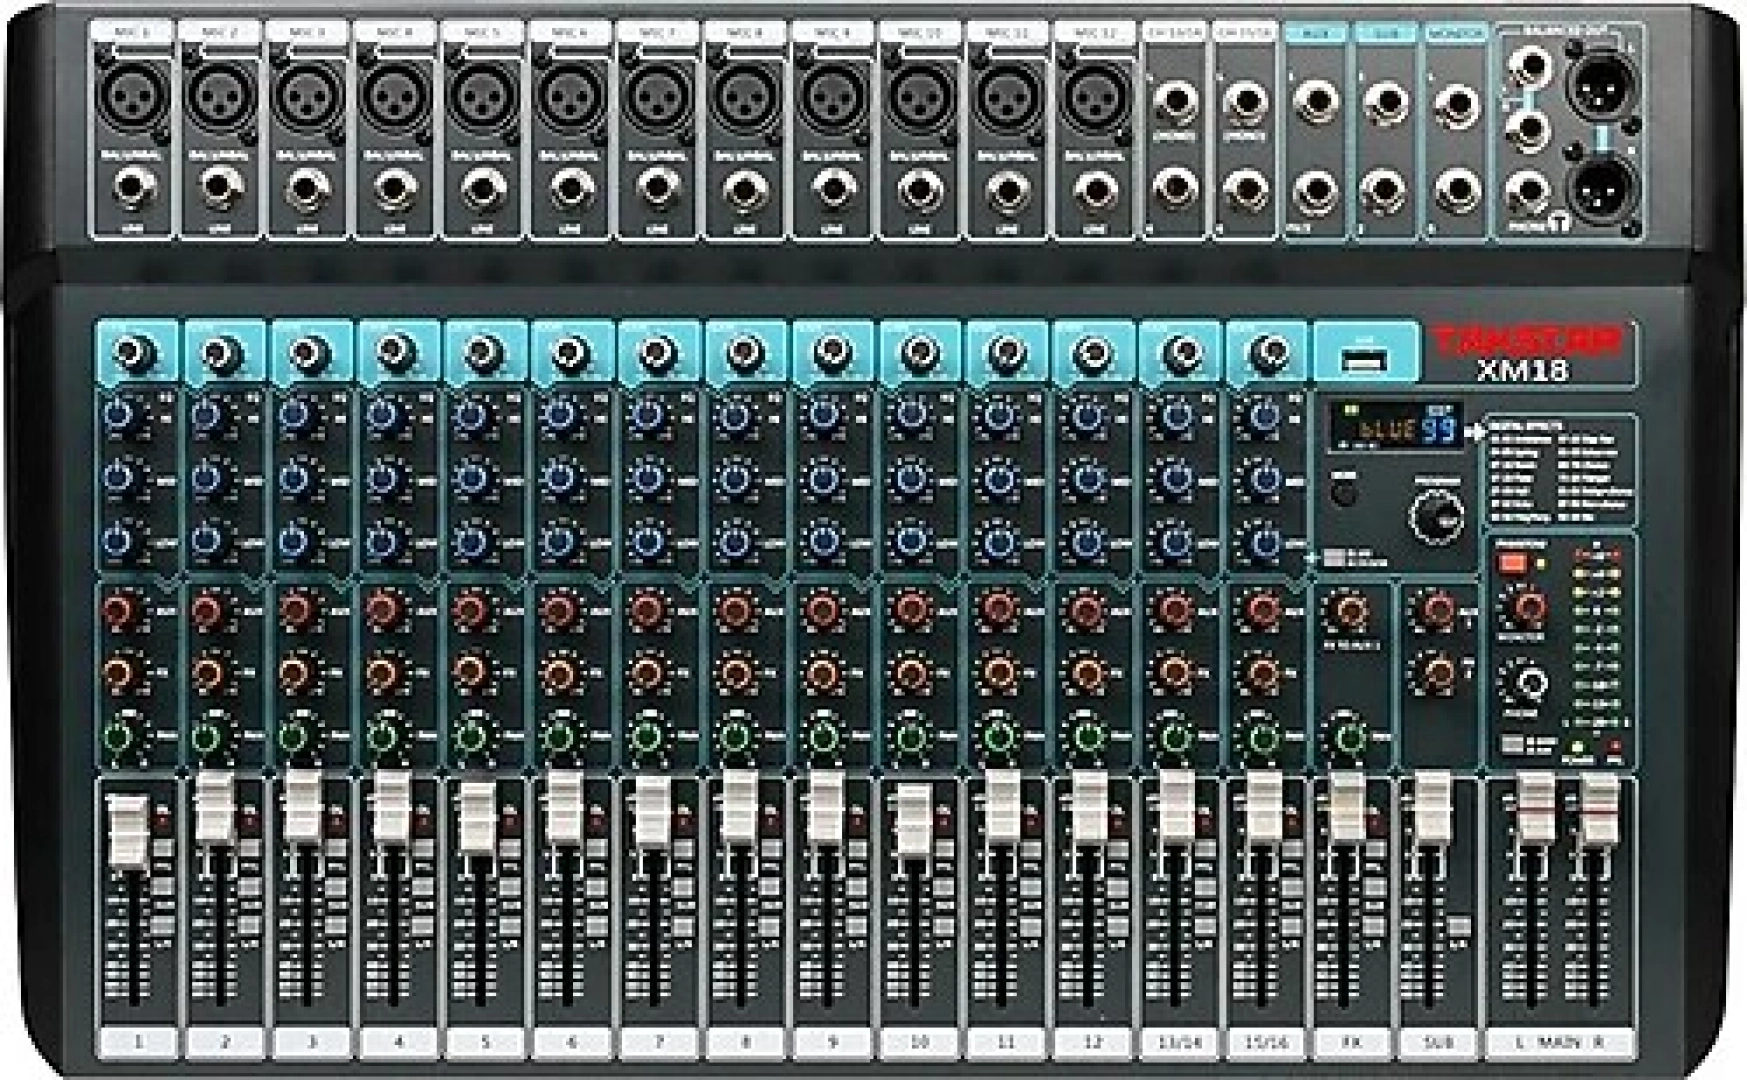Select channel 12 green pan knob
This screenshot has height=1080, width=1747.
coord(1086,737)
